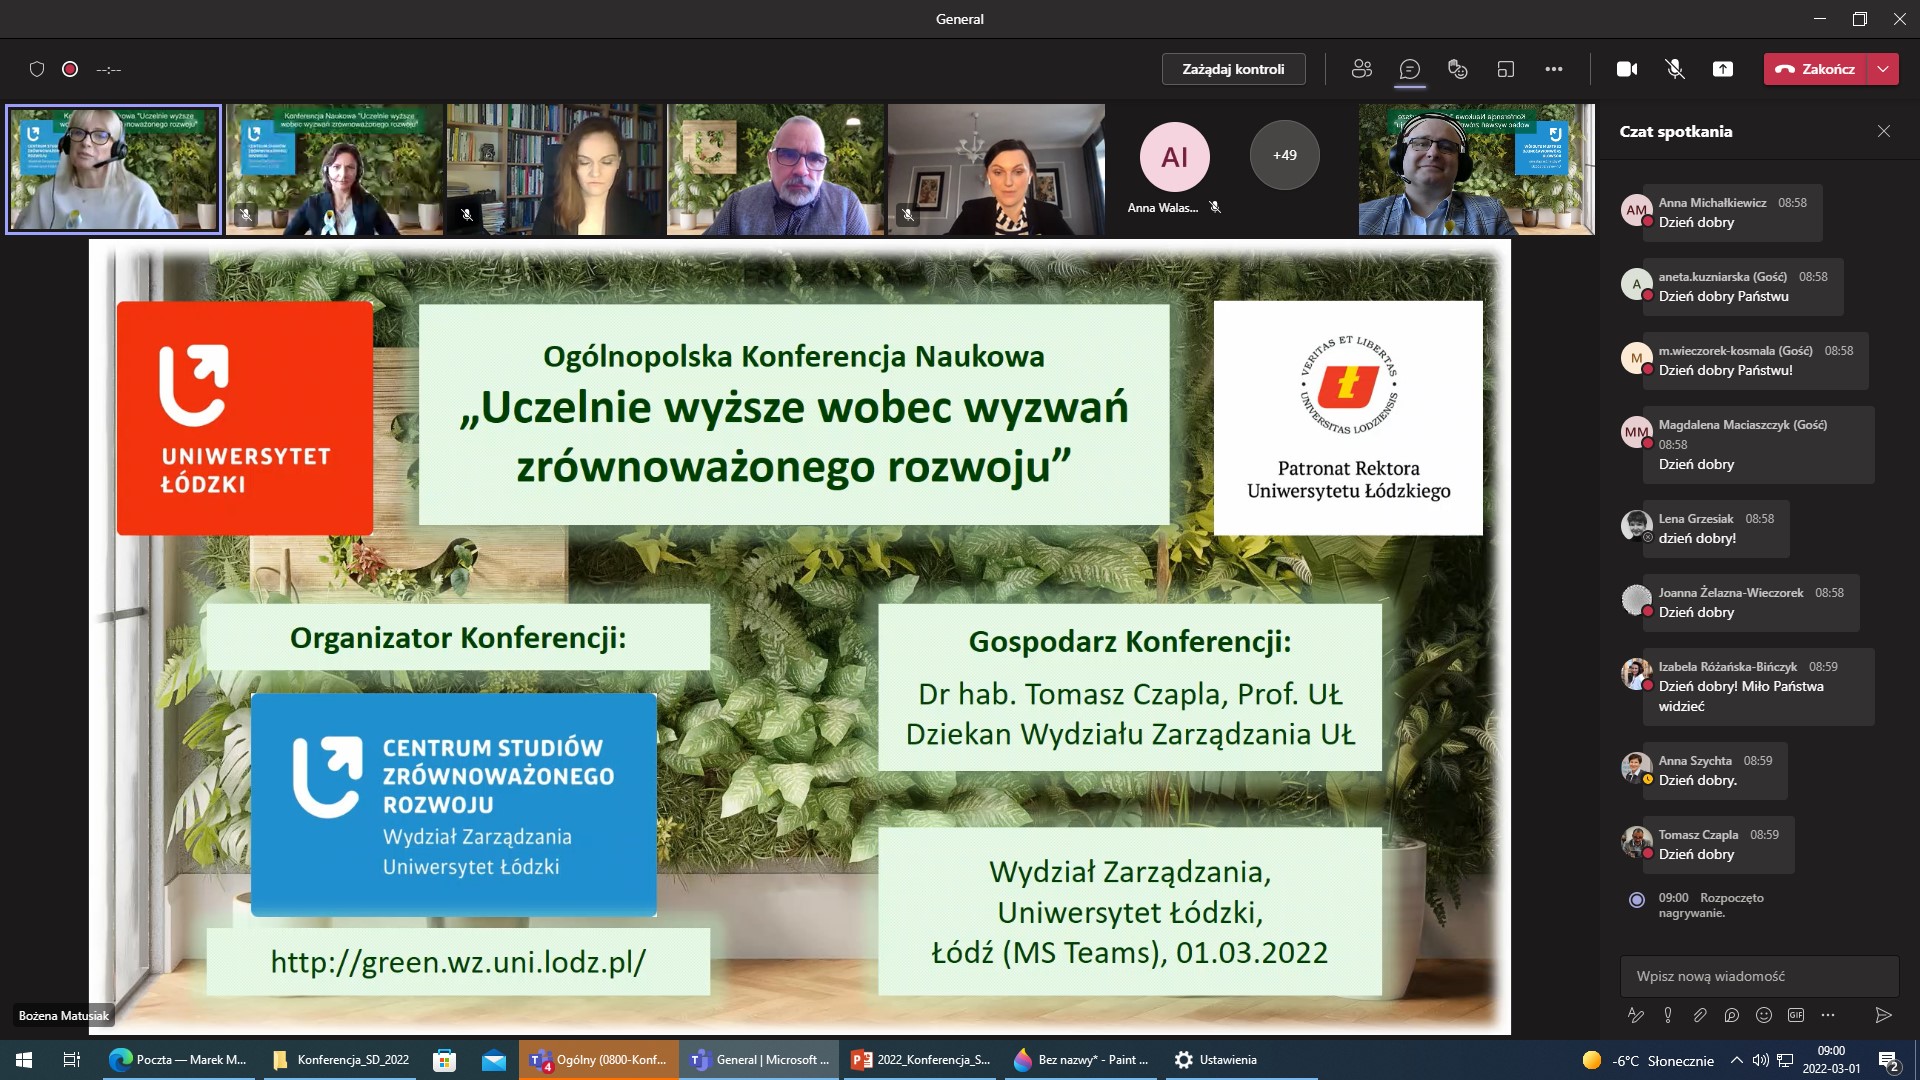Open more messaging options ellipsis

point(1828,1015)
